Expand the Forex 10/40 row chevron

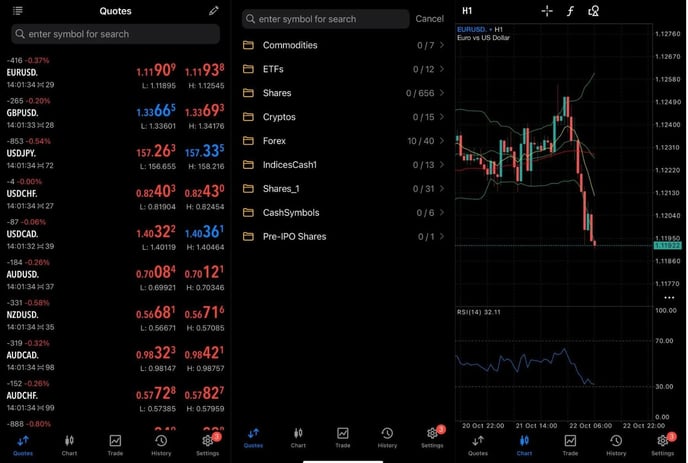(441, 141)
